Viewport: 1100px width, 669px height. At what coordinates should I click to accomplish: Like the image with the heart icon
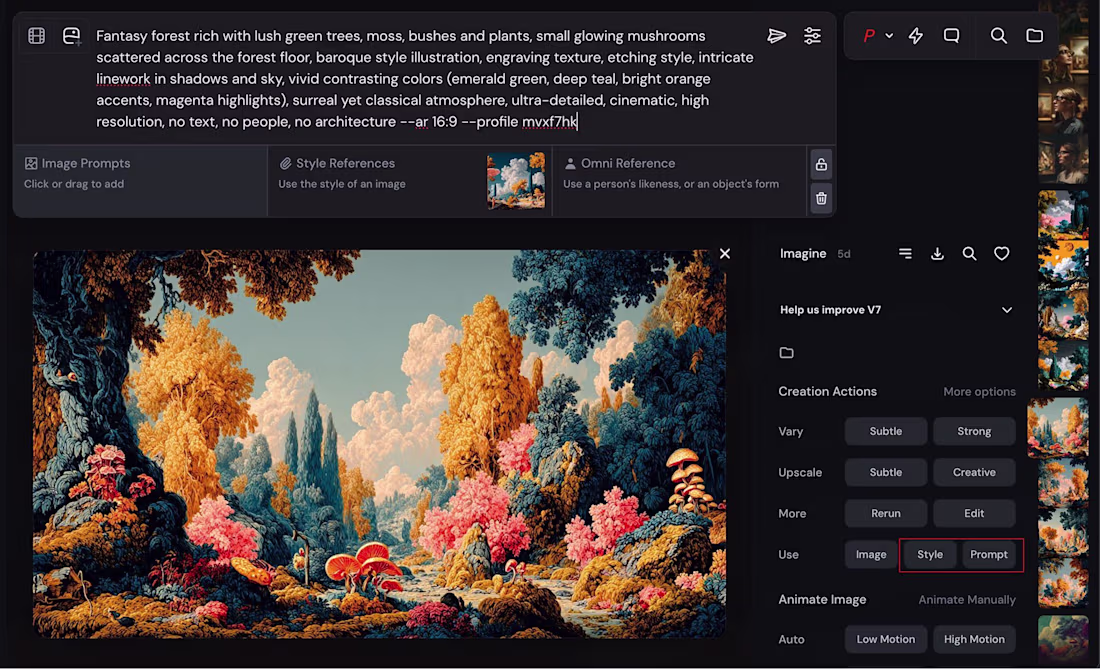(x=1002, y=254)
